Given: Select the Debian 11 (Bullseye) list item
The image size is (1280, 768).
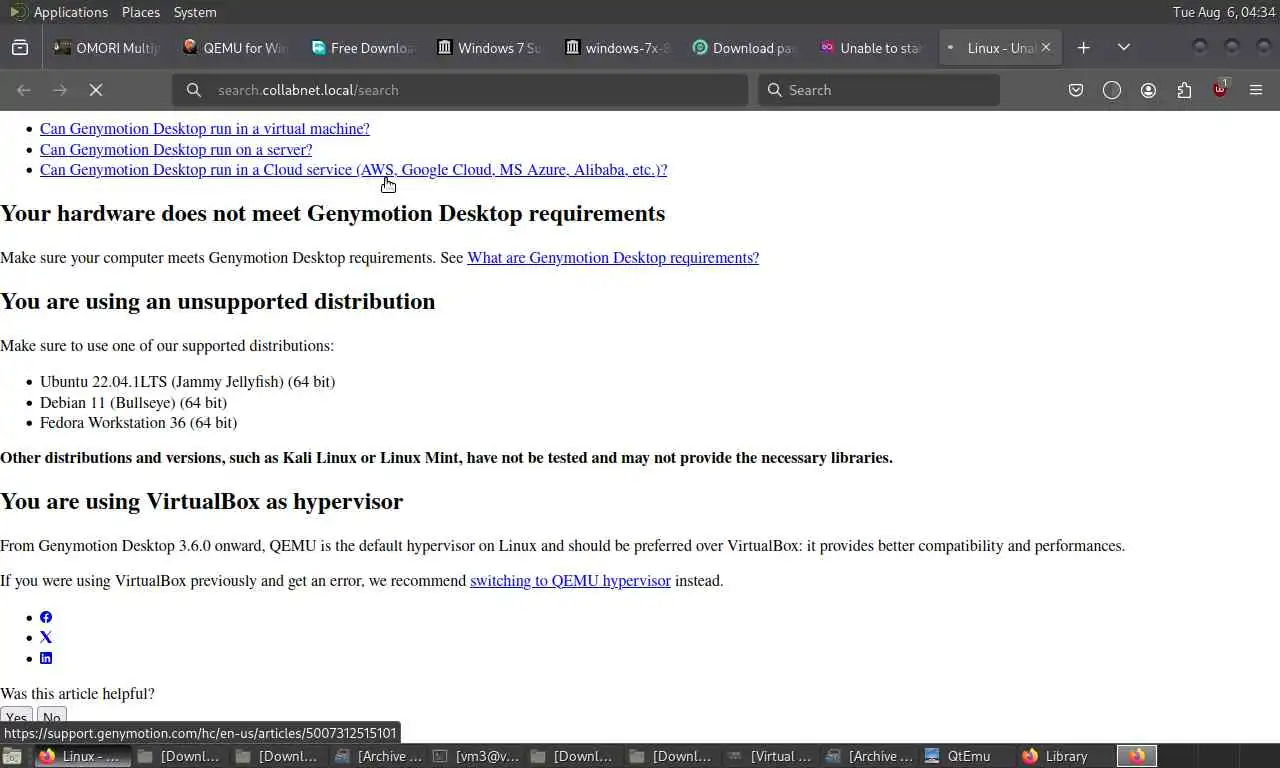Looking at the screenshot, I should 133,403.
